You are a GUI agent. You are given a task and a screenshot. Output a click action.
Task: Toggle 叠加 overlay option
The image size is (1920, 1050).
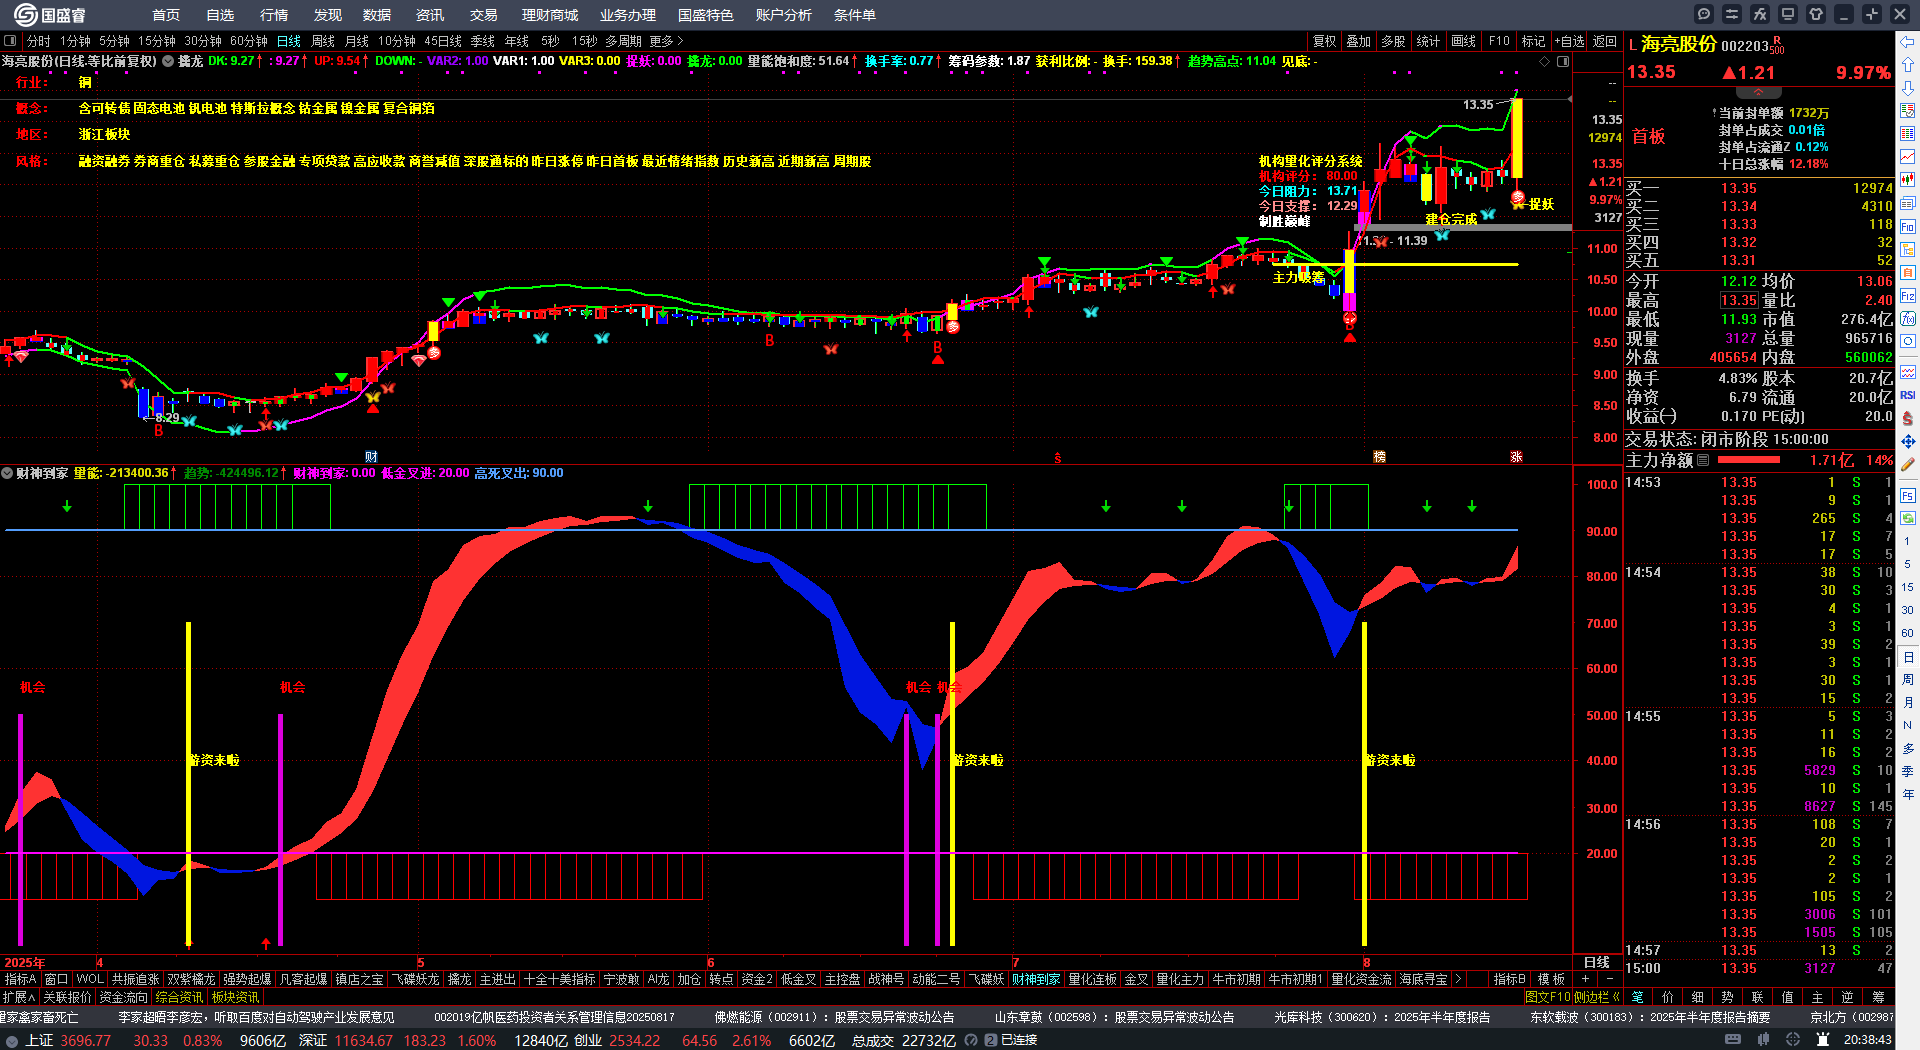(x=1358, y=41)
